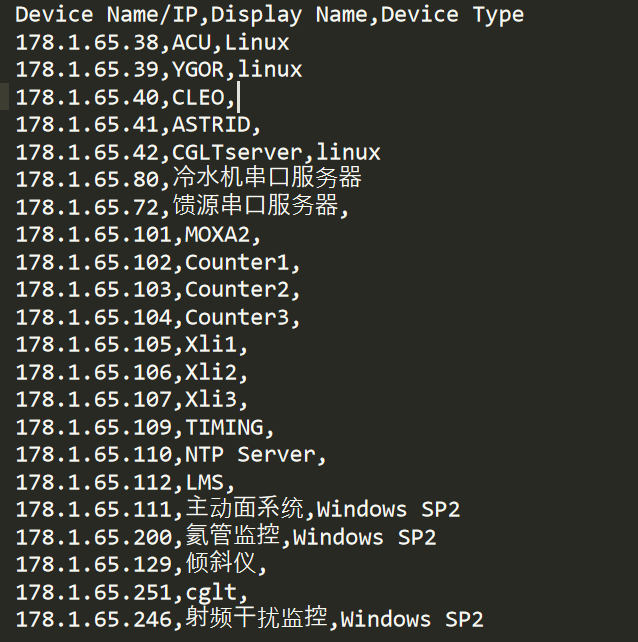Click the MOXA2 text
Image resolution: width=638 pixels, height=642 pixels.
tap(220, 236)
